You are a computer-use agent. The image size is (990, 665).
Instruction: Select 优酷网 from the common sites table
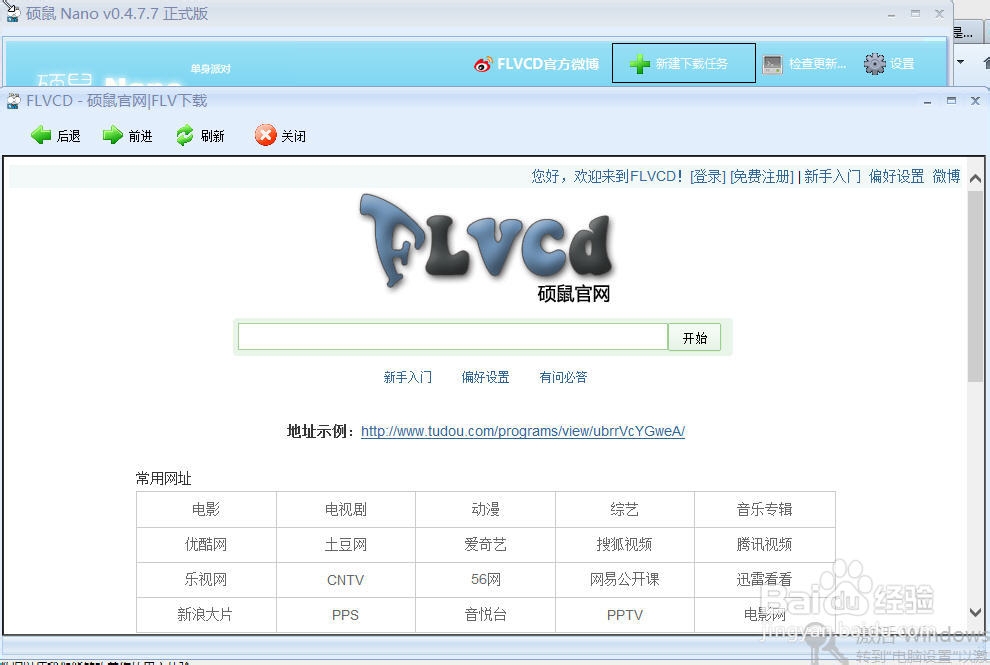pyautogui.click(x=205, y=544)
